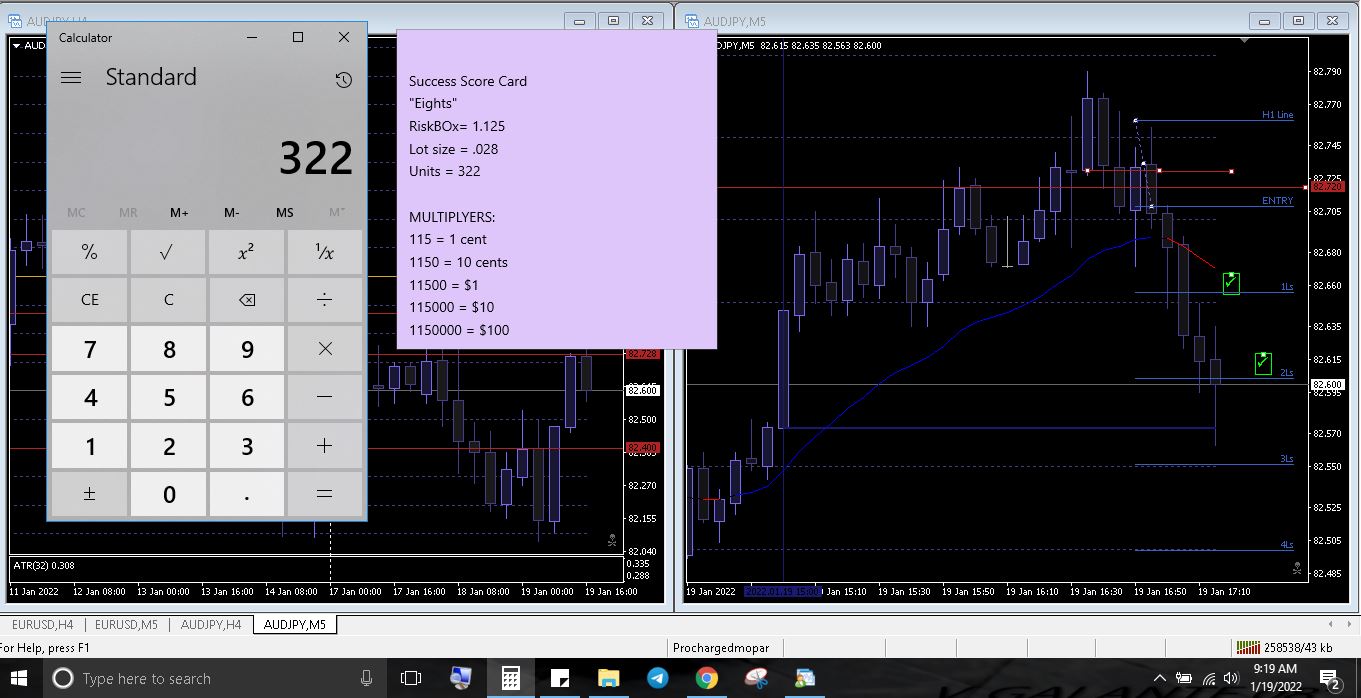
Task: Open the Calculator navigation hamburger menu
Action: [x=71, y=78]
